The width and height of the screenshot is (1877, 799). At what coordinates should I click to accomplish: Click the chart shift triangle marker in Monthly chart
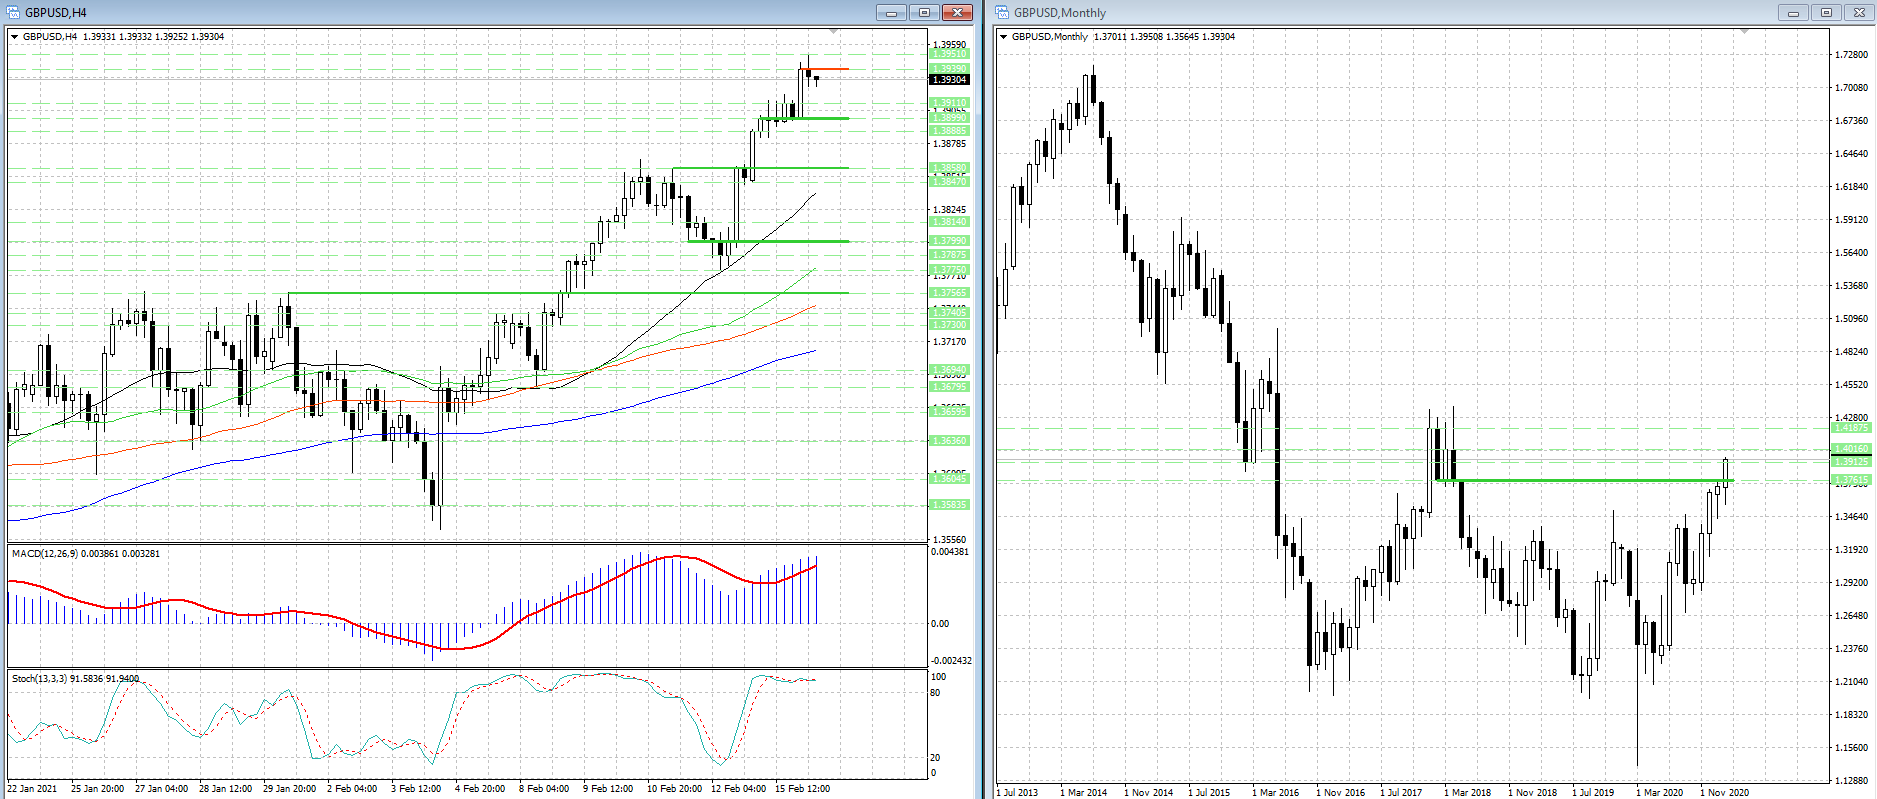(x=1745, y=32)
